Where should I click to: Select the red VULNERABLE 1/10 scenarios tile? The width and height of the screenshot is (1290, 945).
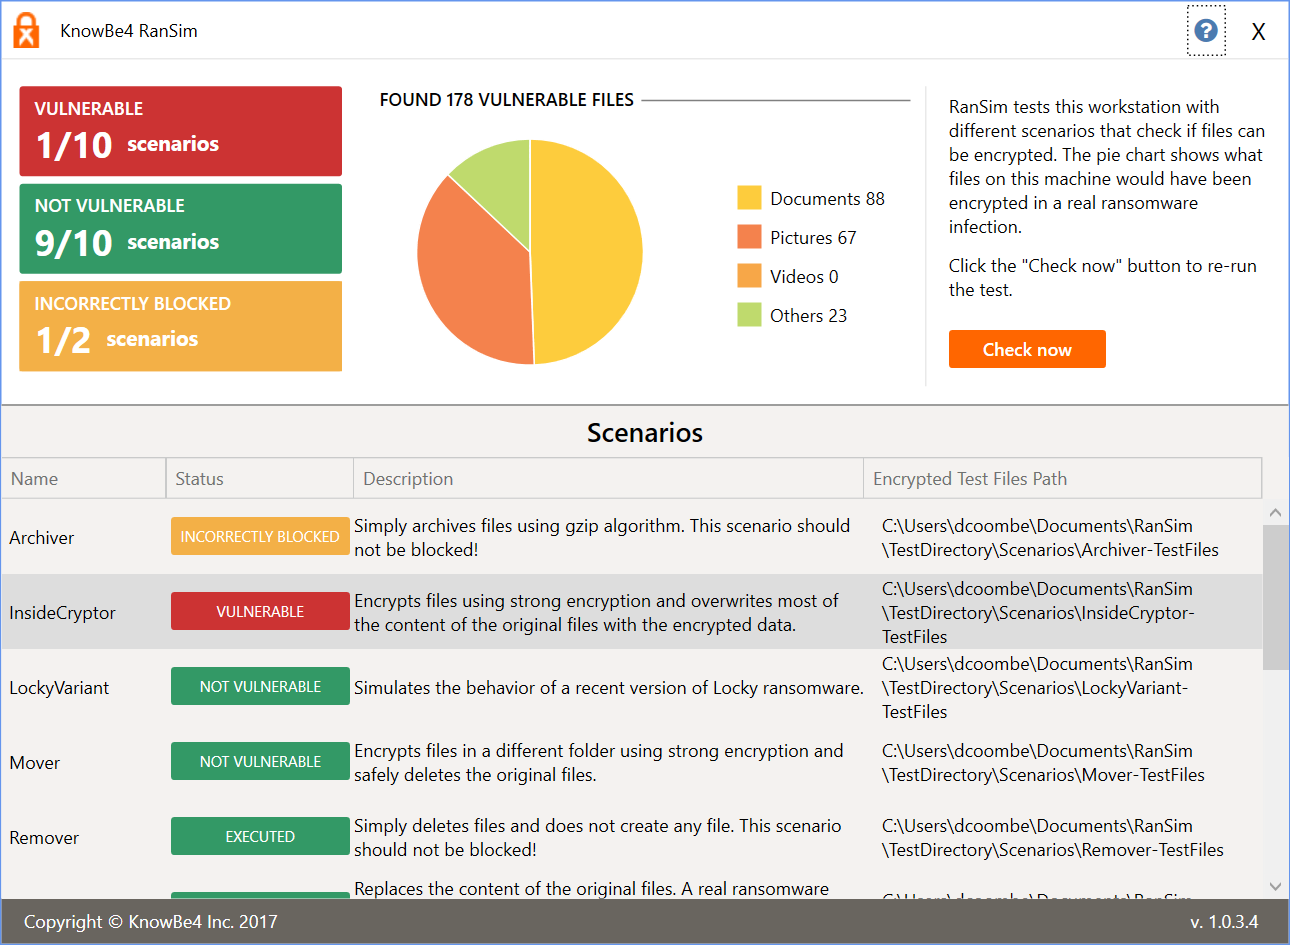181,131
